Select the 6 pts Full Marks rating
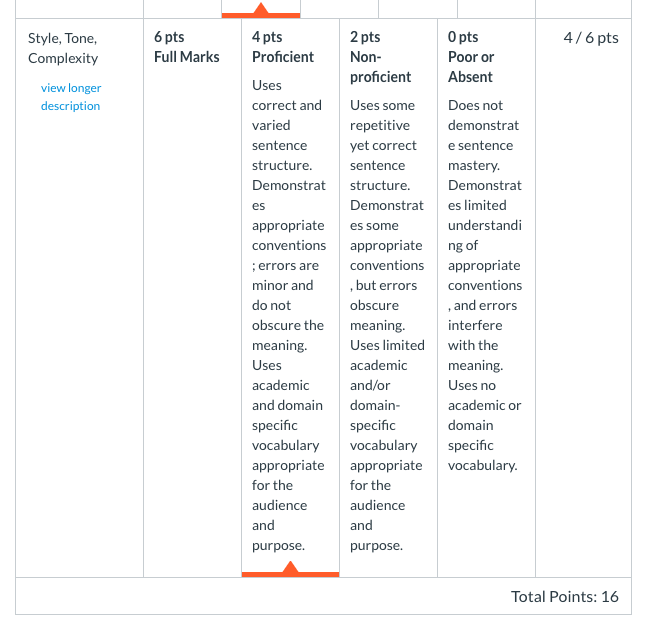The height and width of the screenshot is (626, 646). tap(192, 298)
